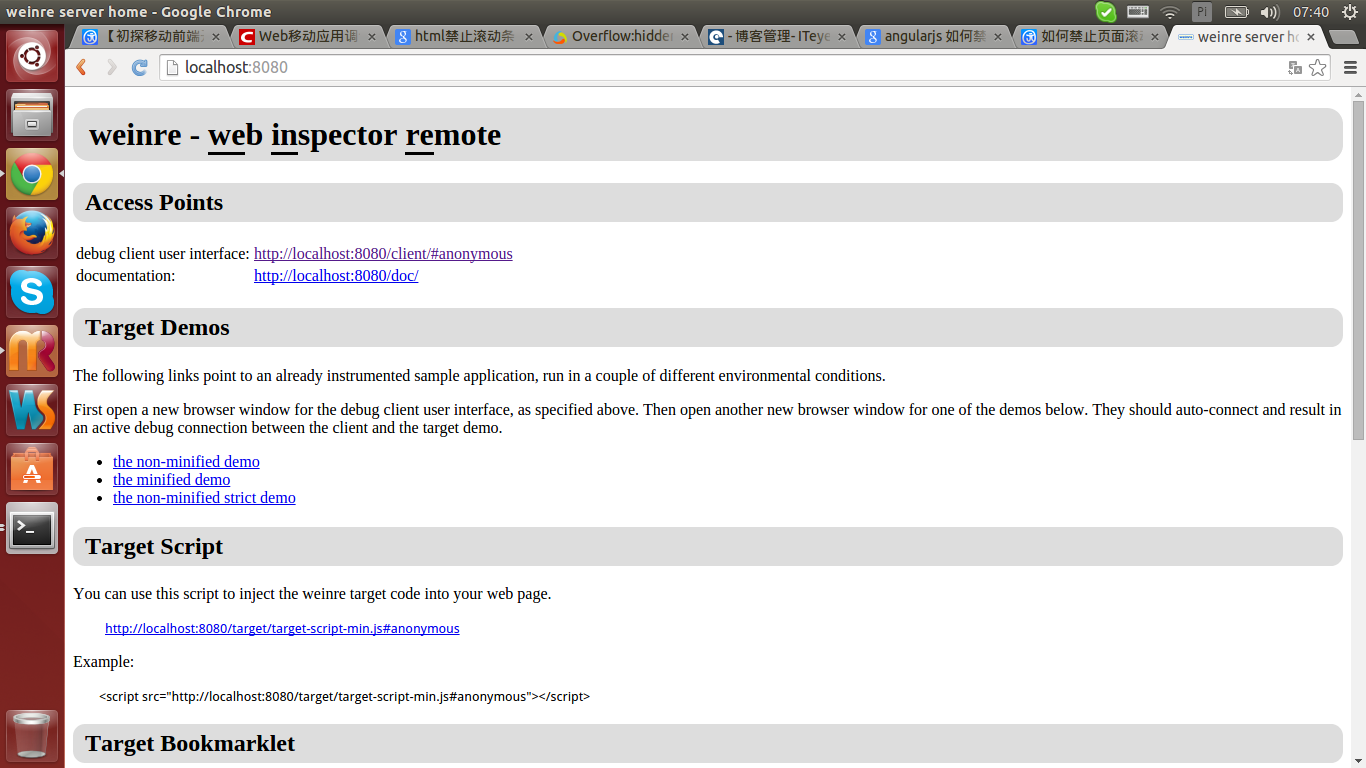Image resolution: width=1366 pixels, height=768 pixels.
Task: Switch to the 如何禁止页面滚动 tab
Action: tap(1092, 37)
